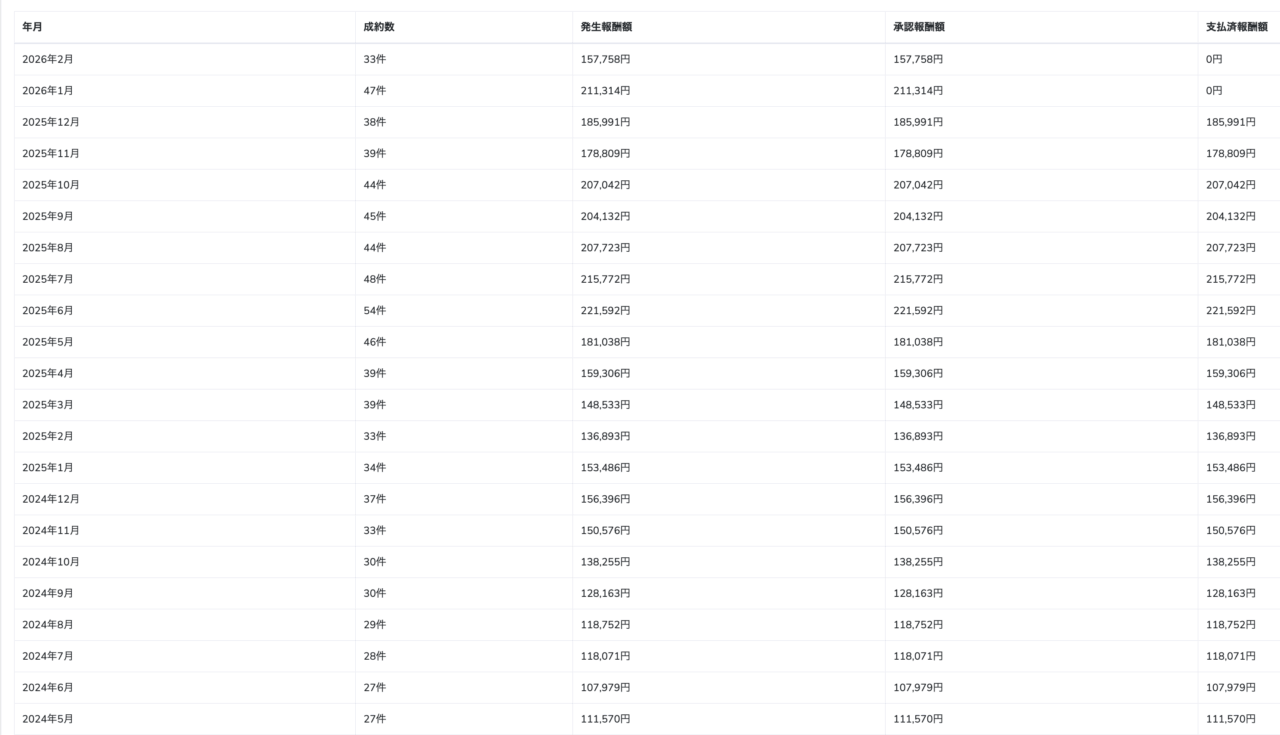Click the 28件 count for 2024年7月
Viewport: 1280px width, 735px height.
coord(375,656)
